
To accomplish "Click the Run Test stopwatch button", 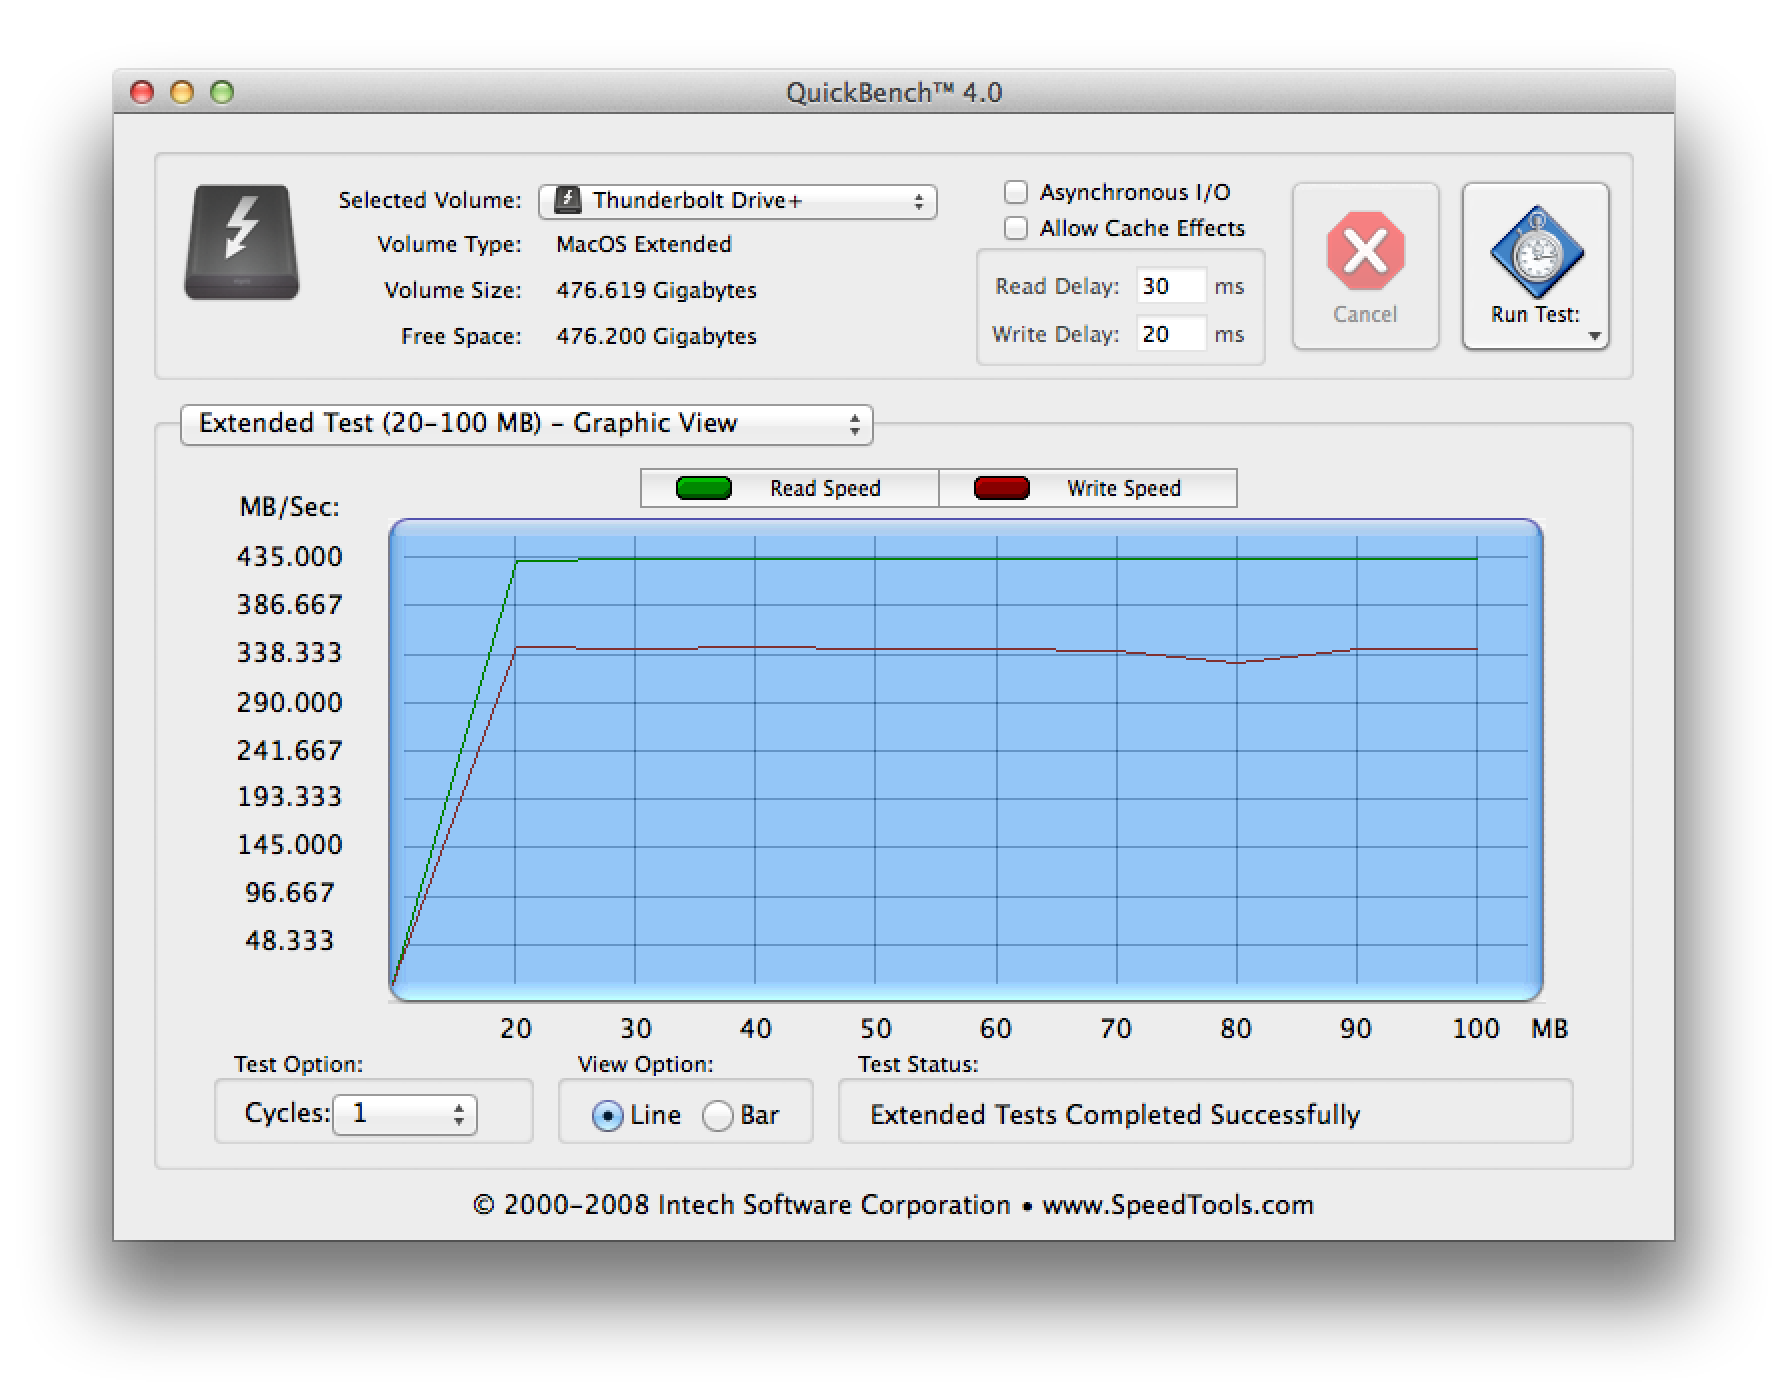I will pos(1535,266).
